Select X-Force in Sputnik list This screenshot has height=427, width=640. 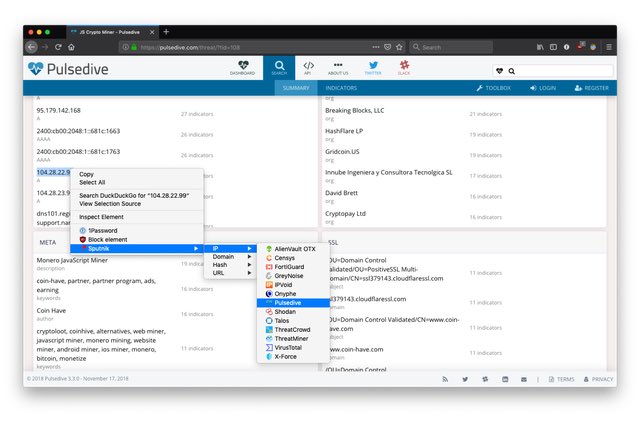pos(293,356)
